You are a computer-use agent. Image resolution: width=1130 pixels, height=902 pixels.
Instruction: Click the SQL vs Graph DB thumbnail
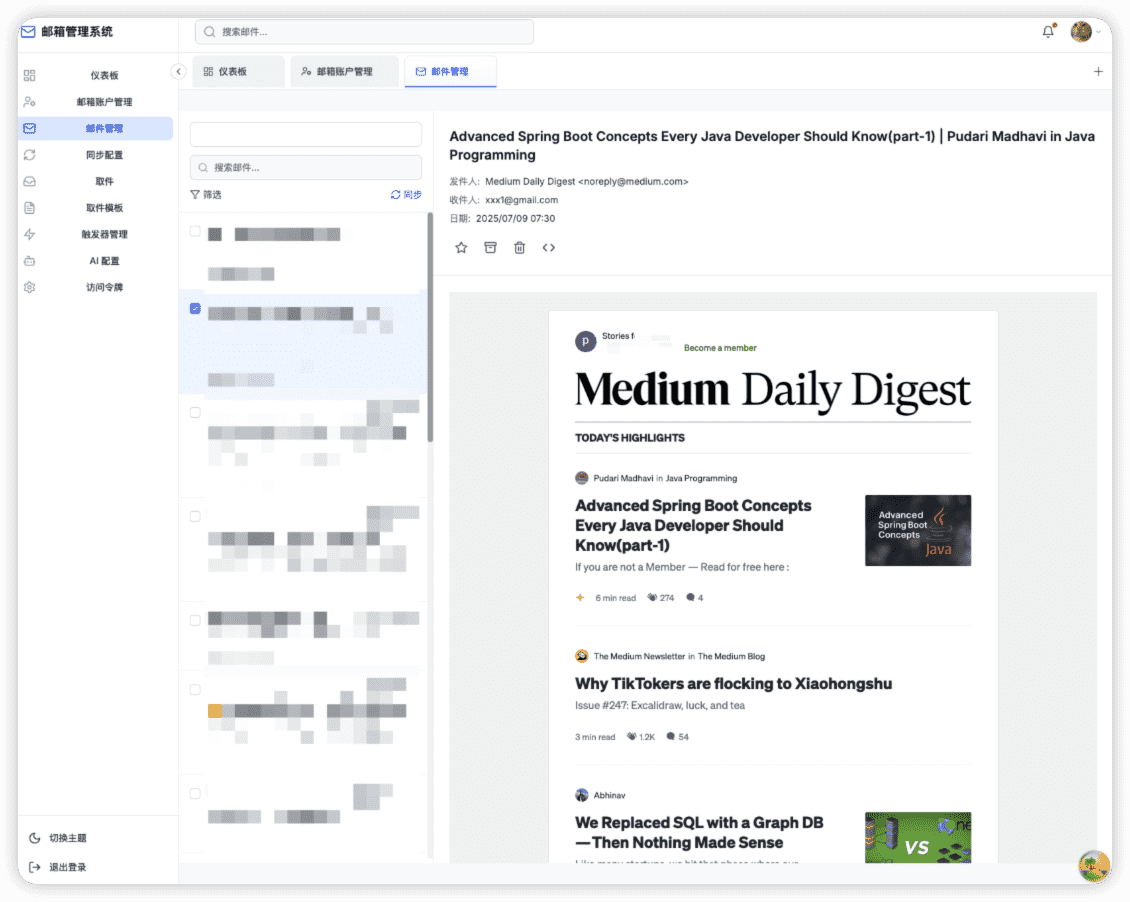[918, 837]
